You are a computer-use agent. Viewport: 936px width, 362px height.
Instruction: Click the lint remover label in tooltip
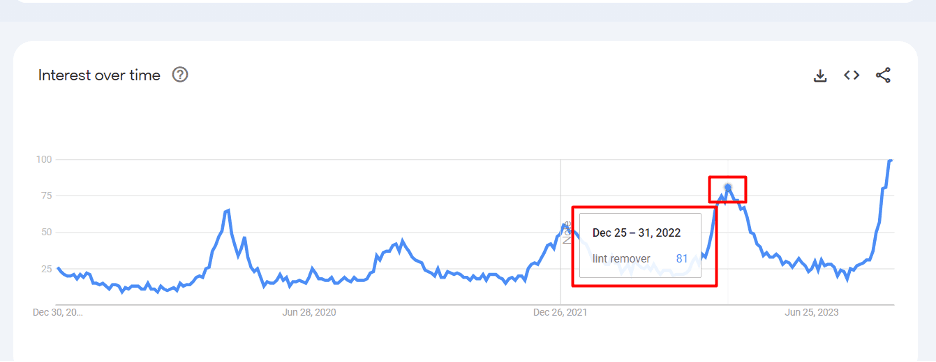tap(621, 259)
